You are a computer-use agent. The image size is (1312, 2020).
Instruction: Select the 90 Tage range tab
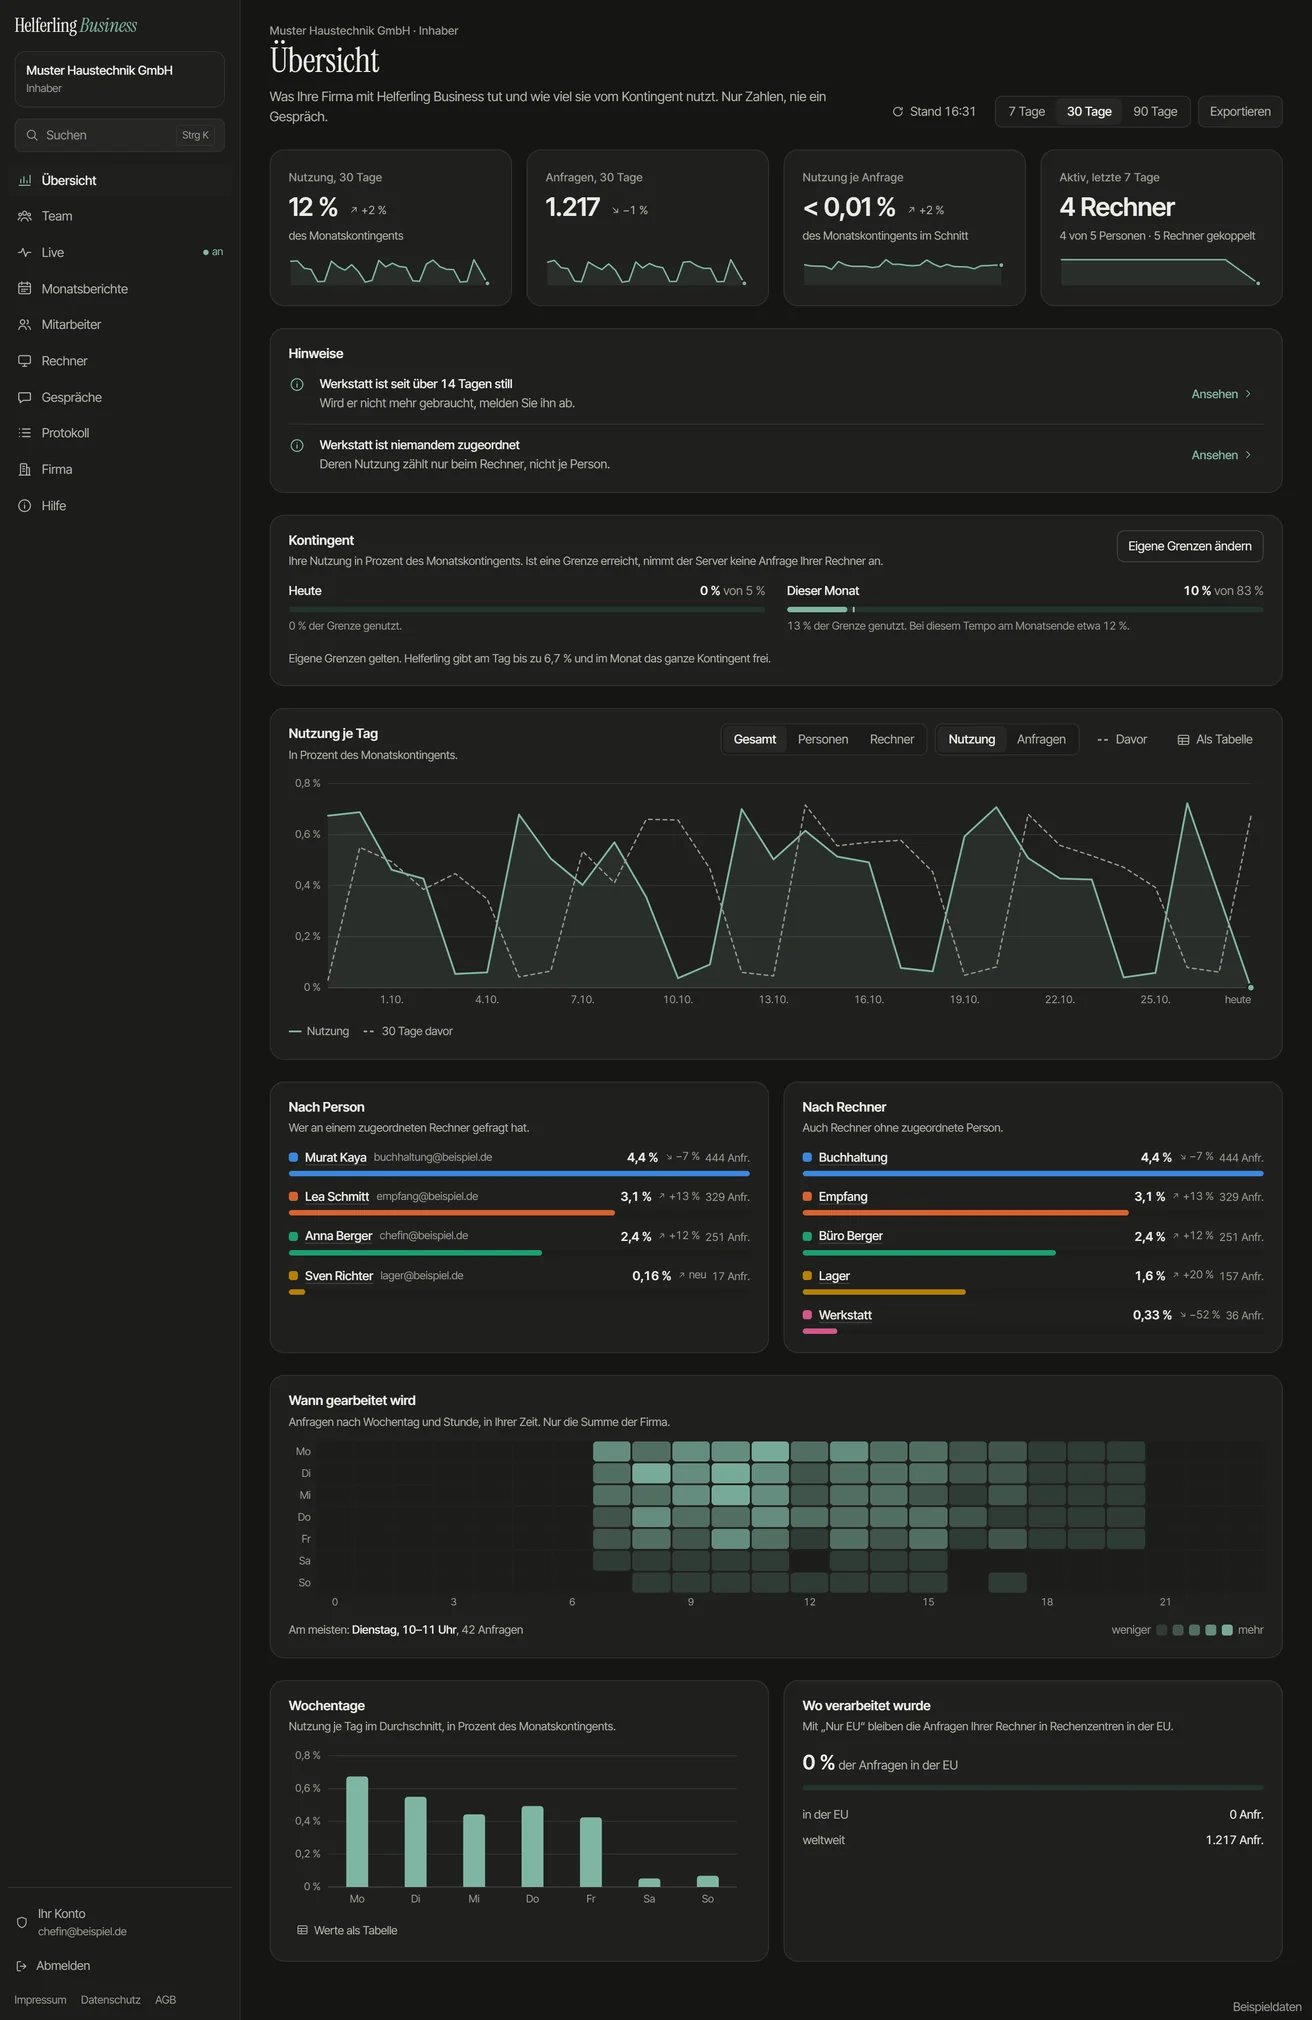[x=1155, y=112]
